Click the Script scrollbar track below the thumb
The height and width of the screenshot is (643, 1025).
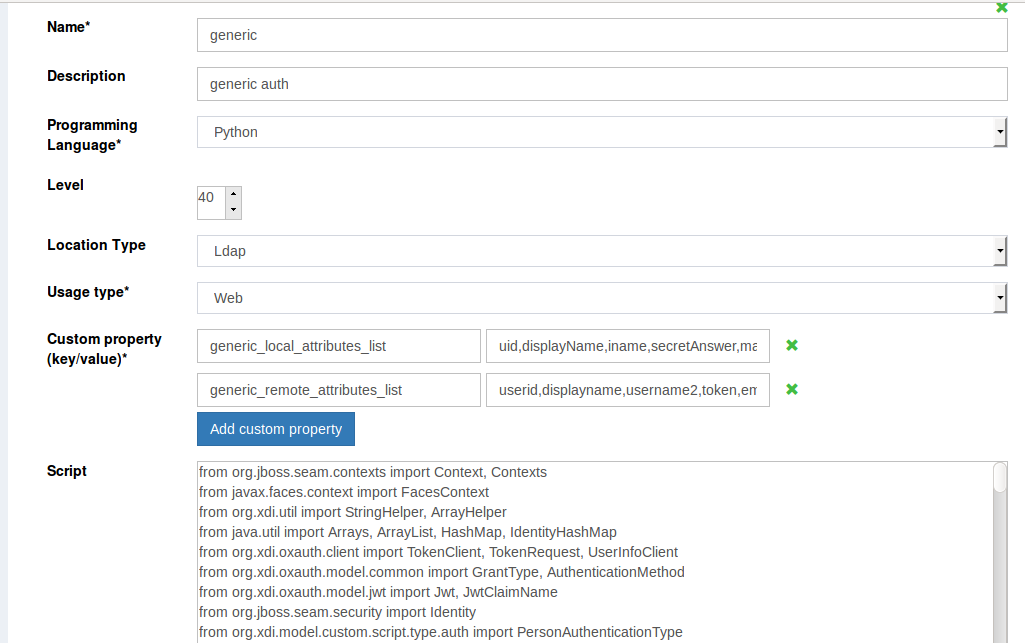[1000, 580]
